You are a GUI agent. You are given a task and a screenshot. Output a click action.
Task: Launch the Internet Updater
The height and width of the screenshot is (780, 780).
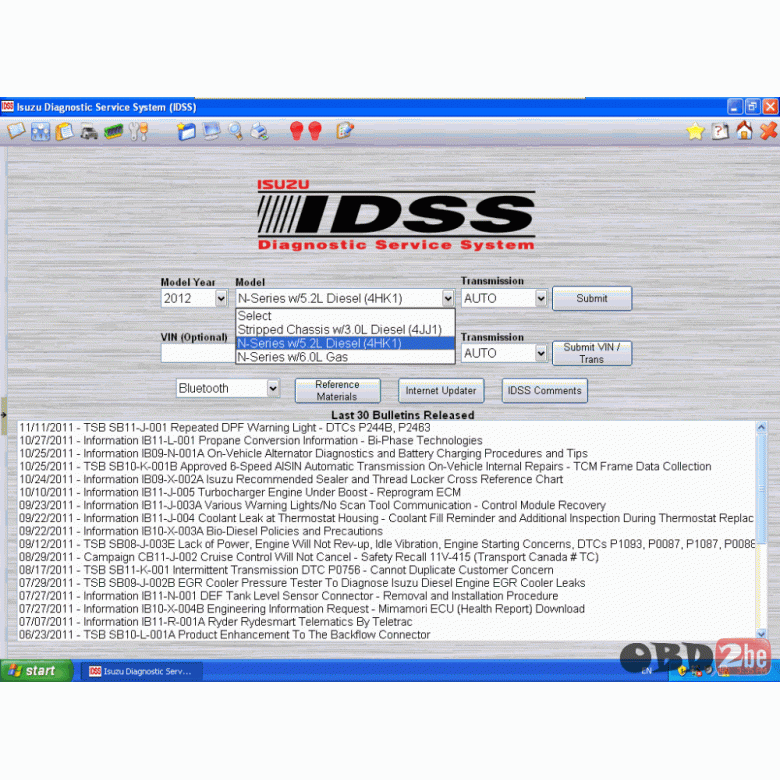click(x=441, y=390)
